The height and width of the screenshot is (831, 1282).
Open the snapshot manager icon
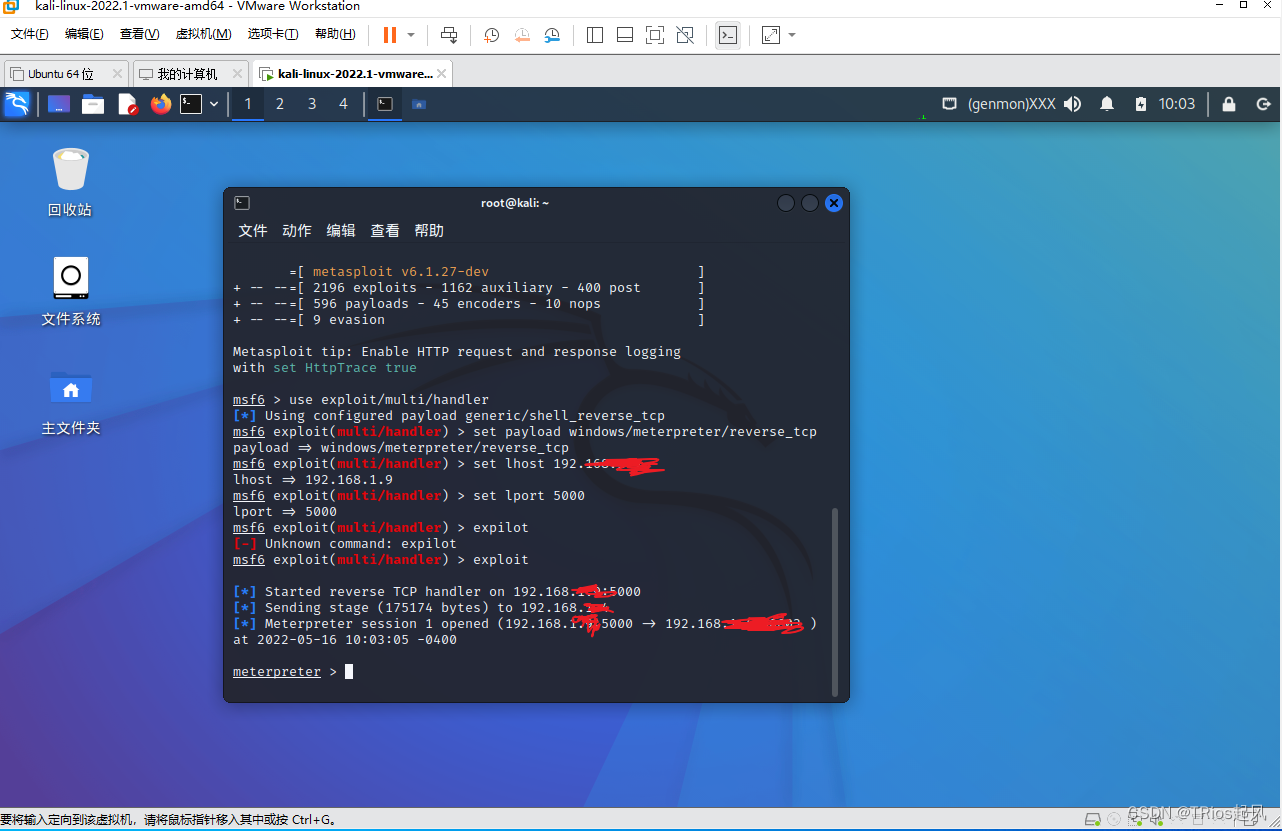pyautogui.click(x=552, y=35)
